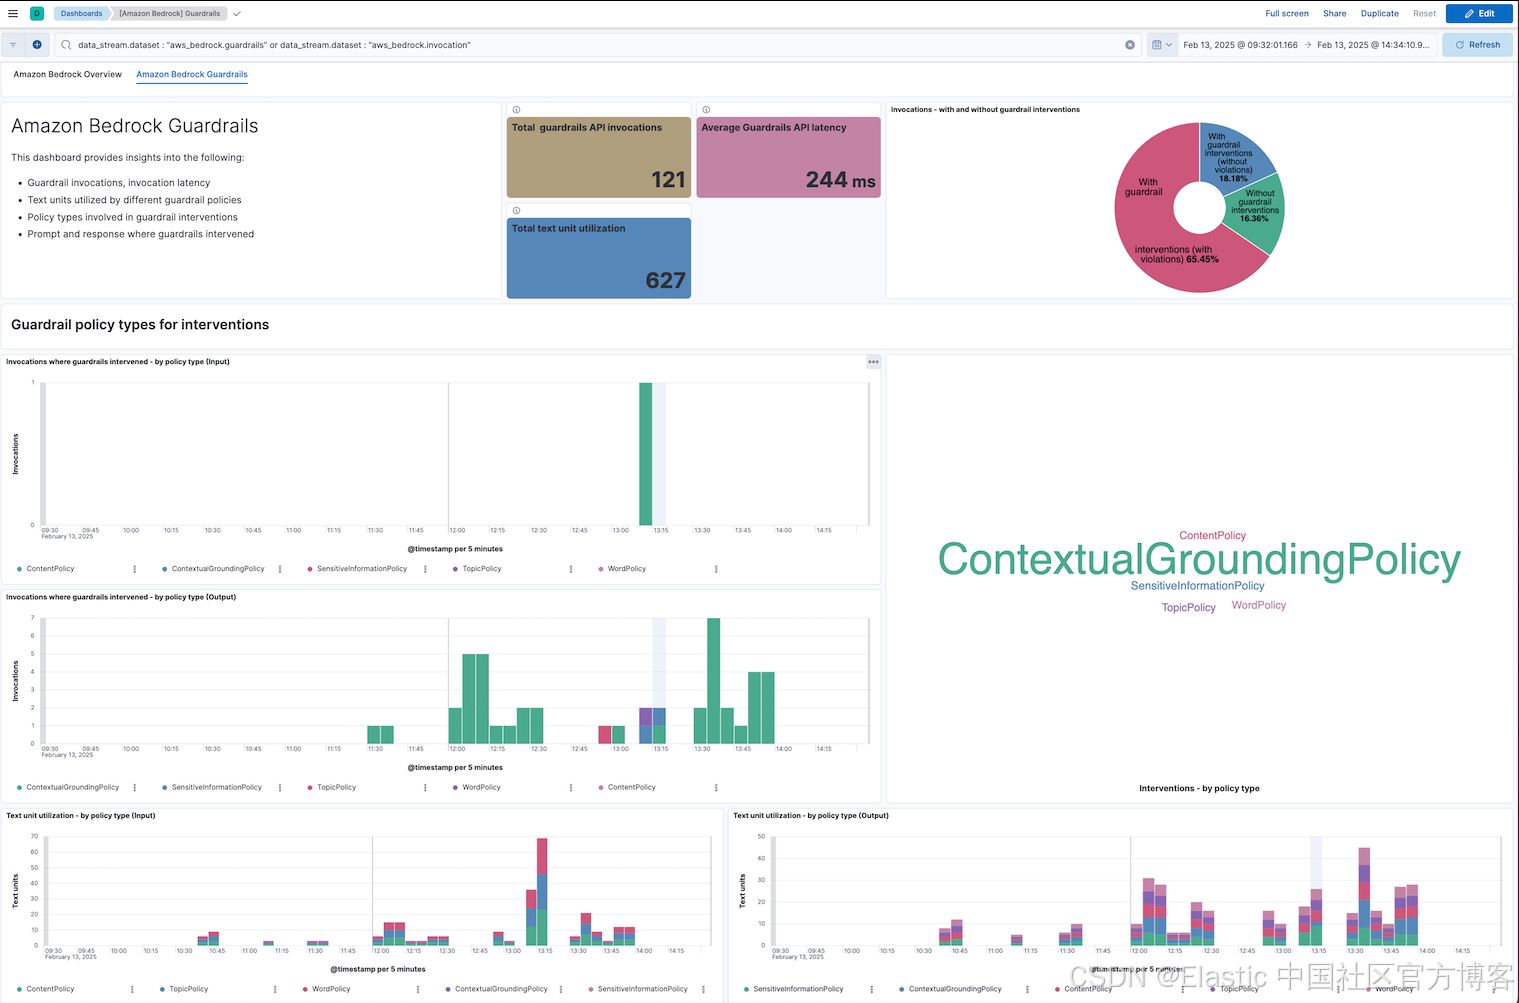
Task: Click WordPolicy color dot in Output interventions legend
Action: 455,788
